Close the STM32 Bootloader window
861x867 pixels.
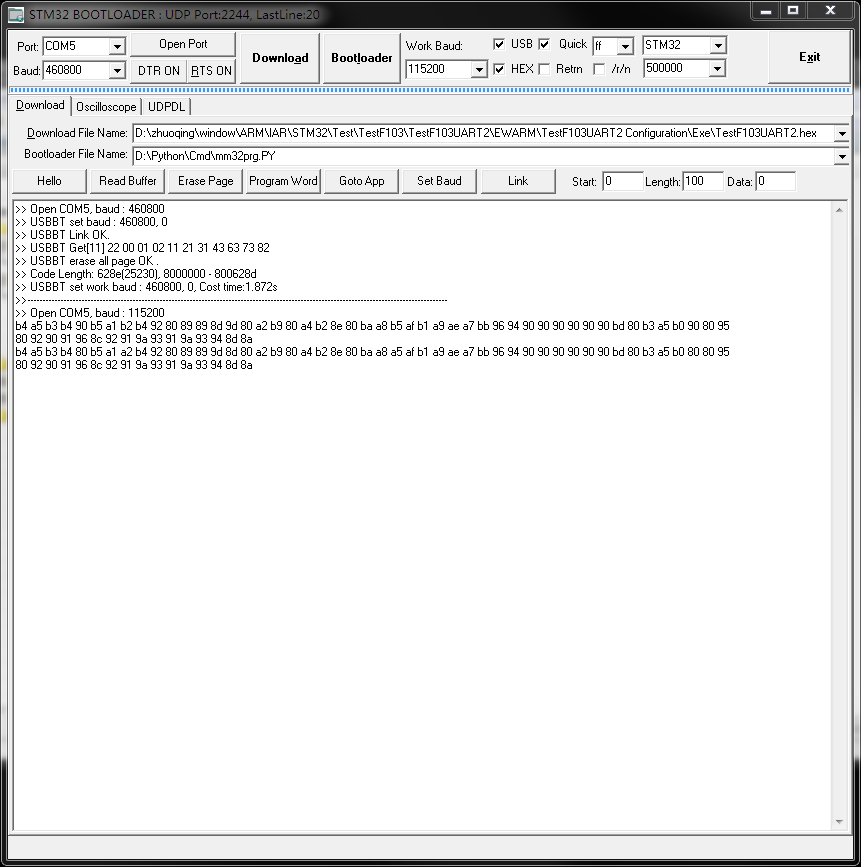pyautogui.click(x=830, y=11)
